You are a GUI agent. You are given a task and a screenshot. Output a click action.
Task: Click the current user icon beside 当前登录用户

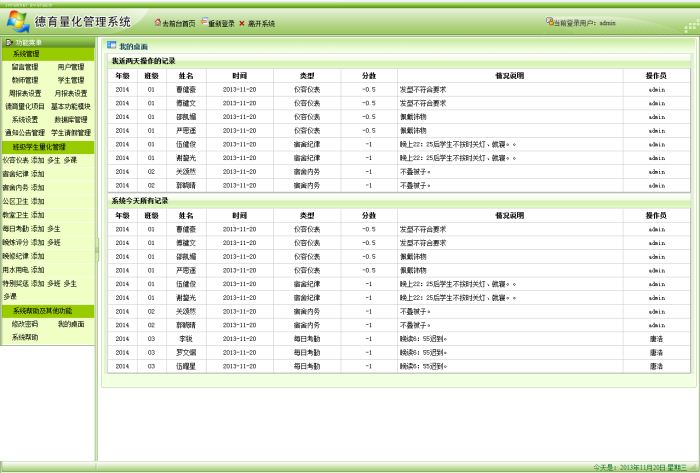click(550, 22)
